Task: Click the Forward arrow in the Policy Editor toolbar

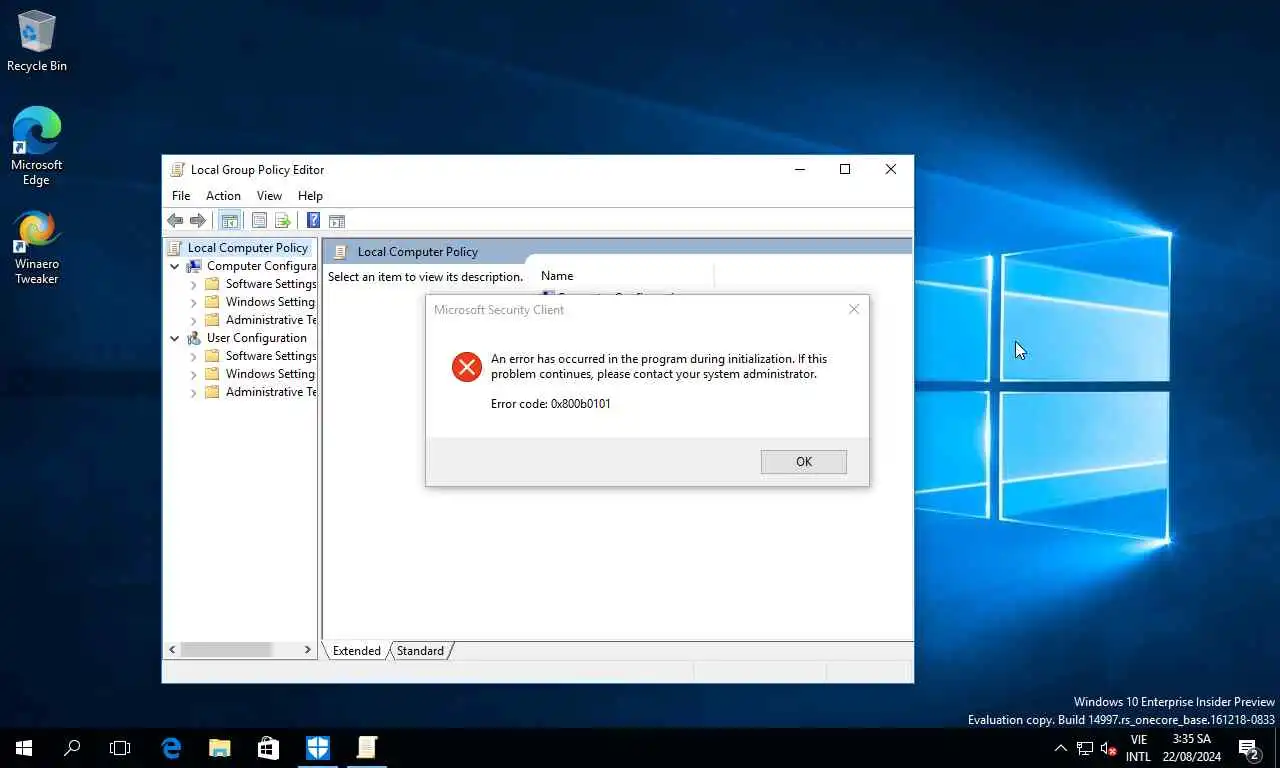Action: point(198,221)
